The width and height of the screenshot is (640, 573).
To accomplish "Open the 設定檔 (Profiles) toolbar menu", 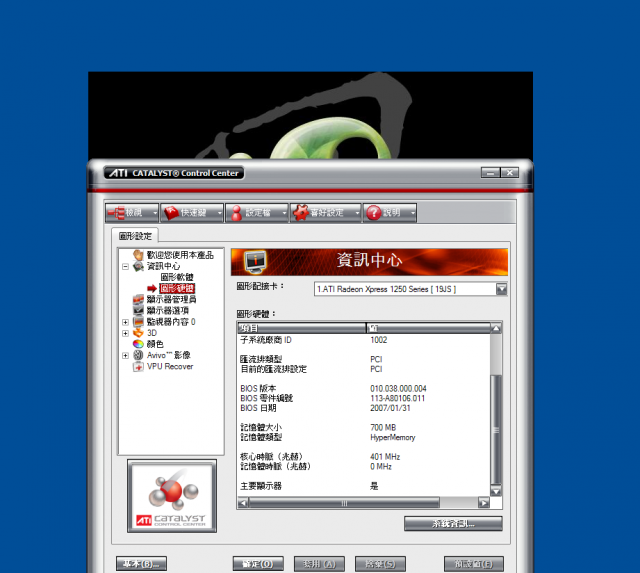I will pos(257,213).
